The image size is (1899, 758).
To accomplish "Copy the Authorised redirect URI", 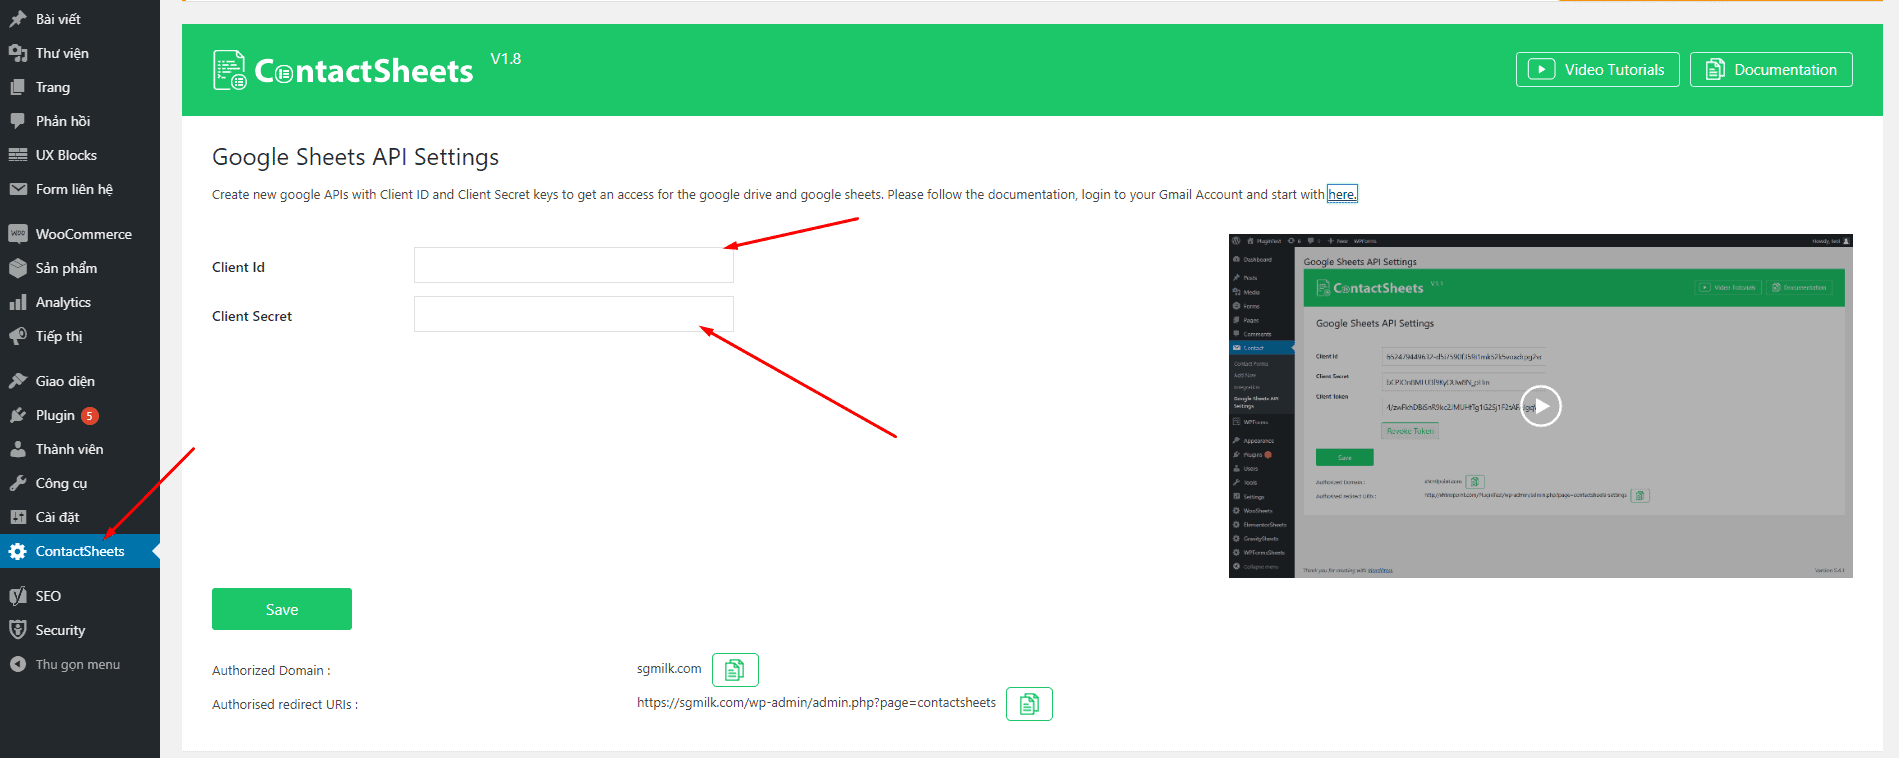I will pos(1029,704).
